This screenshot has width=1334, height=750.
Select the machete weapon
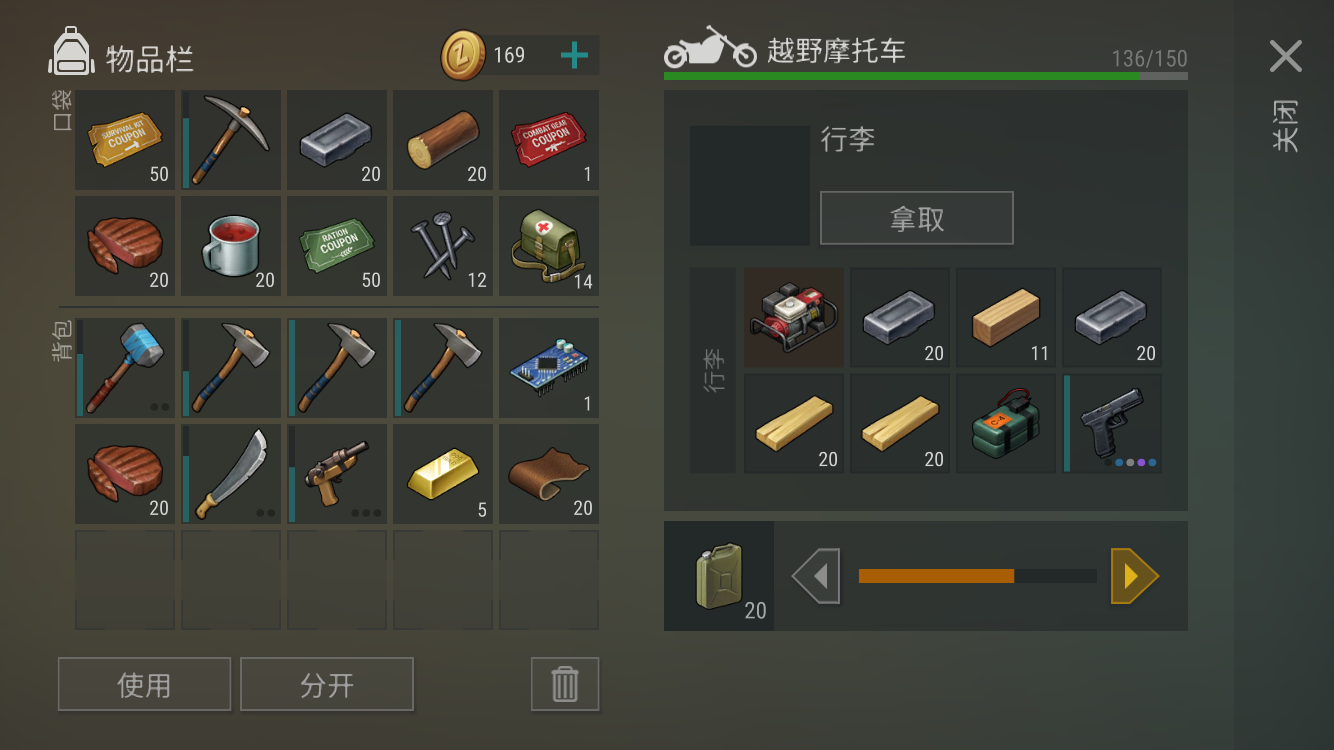[x=231, y=474]
